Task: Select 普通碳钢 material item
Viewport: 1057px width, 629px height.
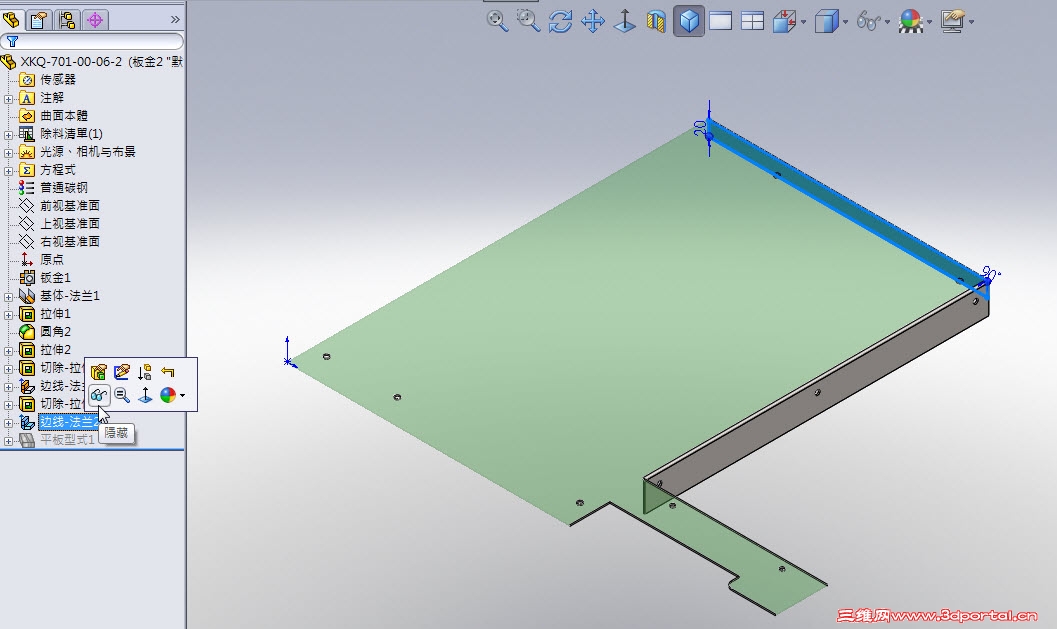Action: click(64, 187)
